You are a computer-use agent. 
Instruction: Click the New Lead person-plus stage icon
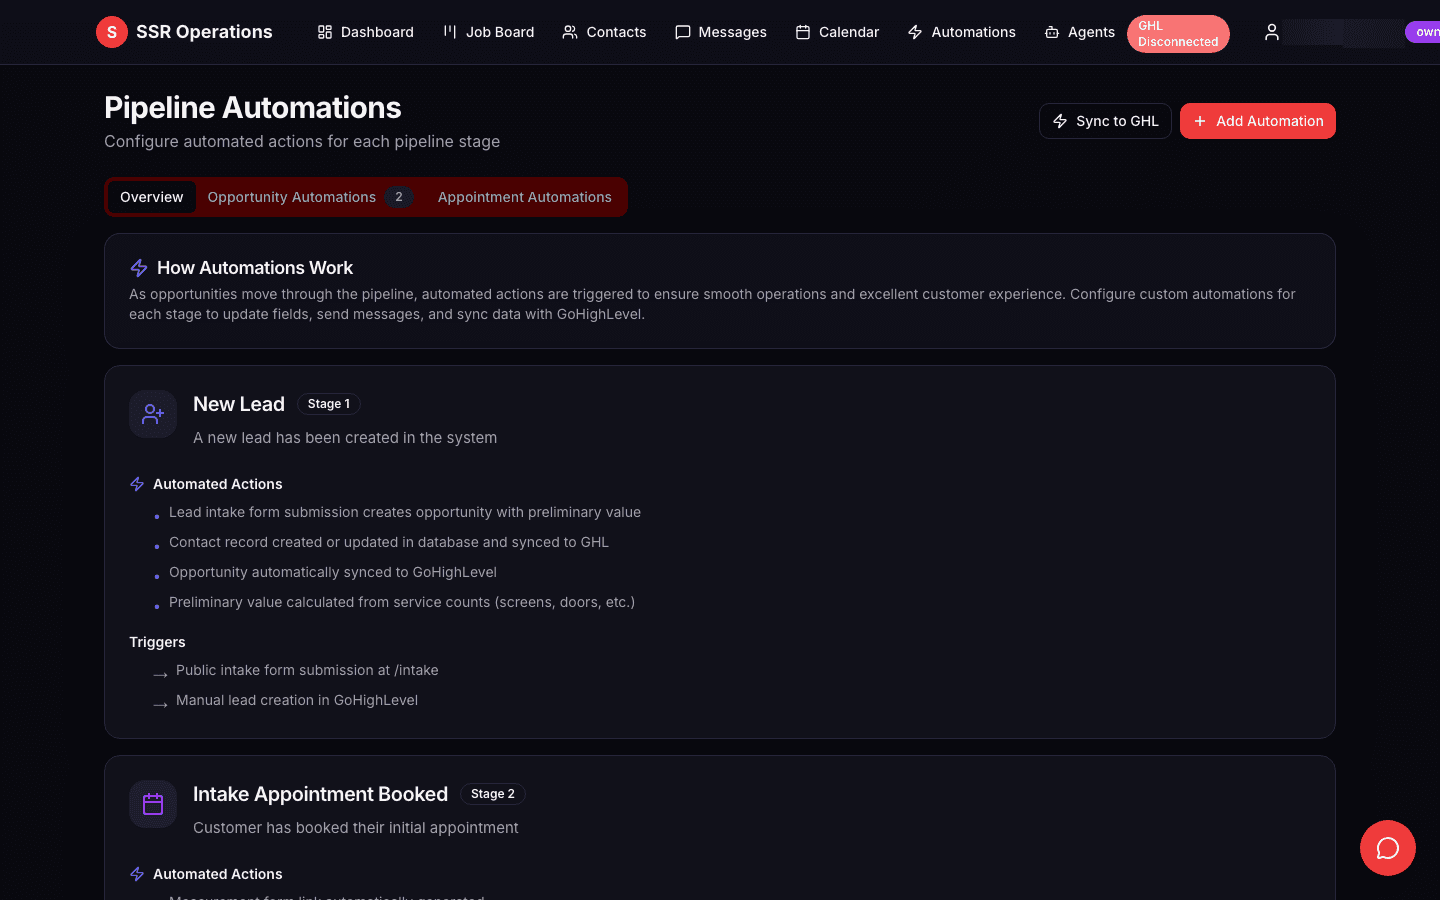[152, 413]
